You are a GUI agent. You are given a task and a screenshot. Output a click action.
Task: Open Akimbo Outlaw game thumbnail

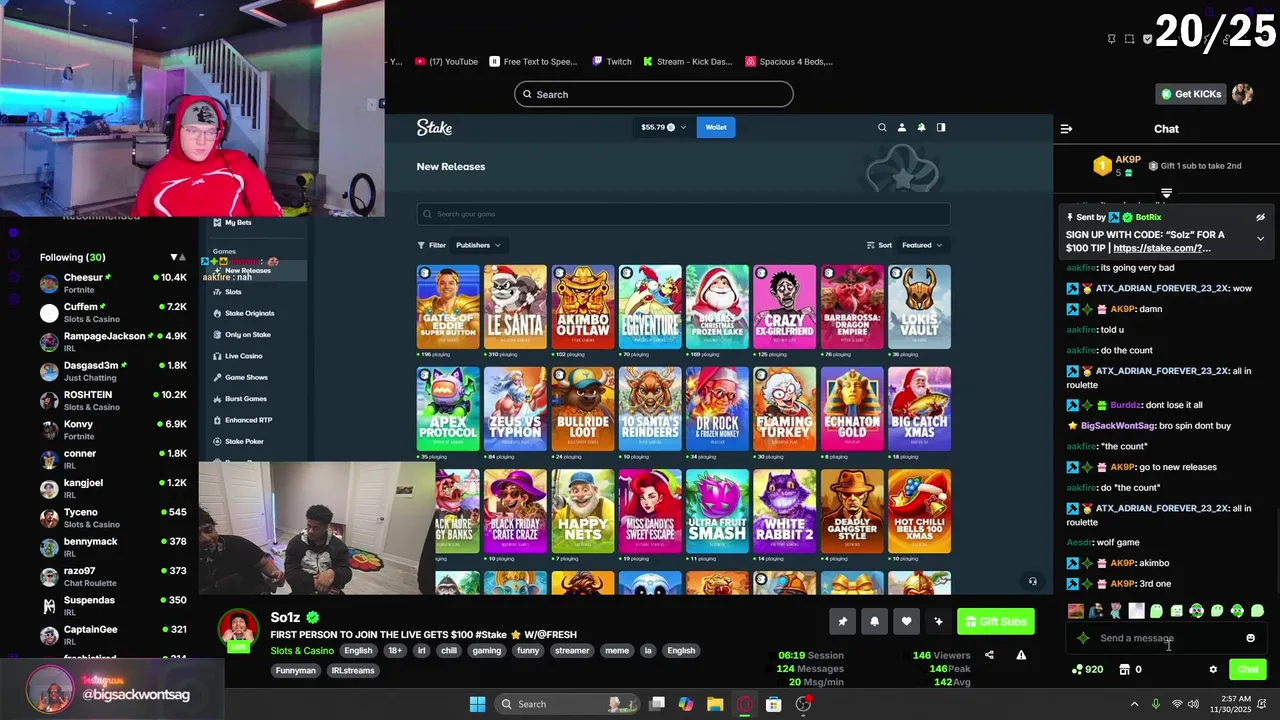583,307
